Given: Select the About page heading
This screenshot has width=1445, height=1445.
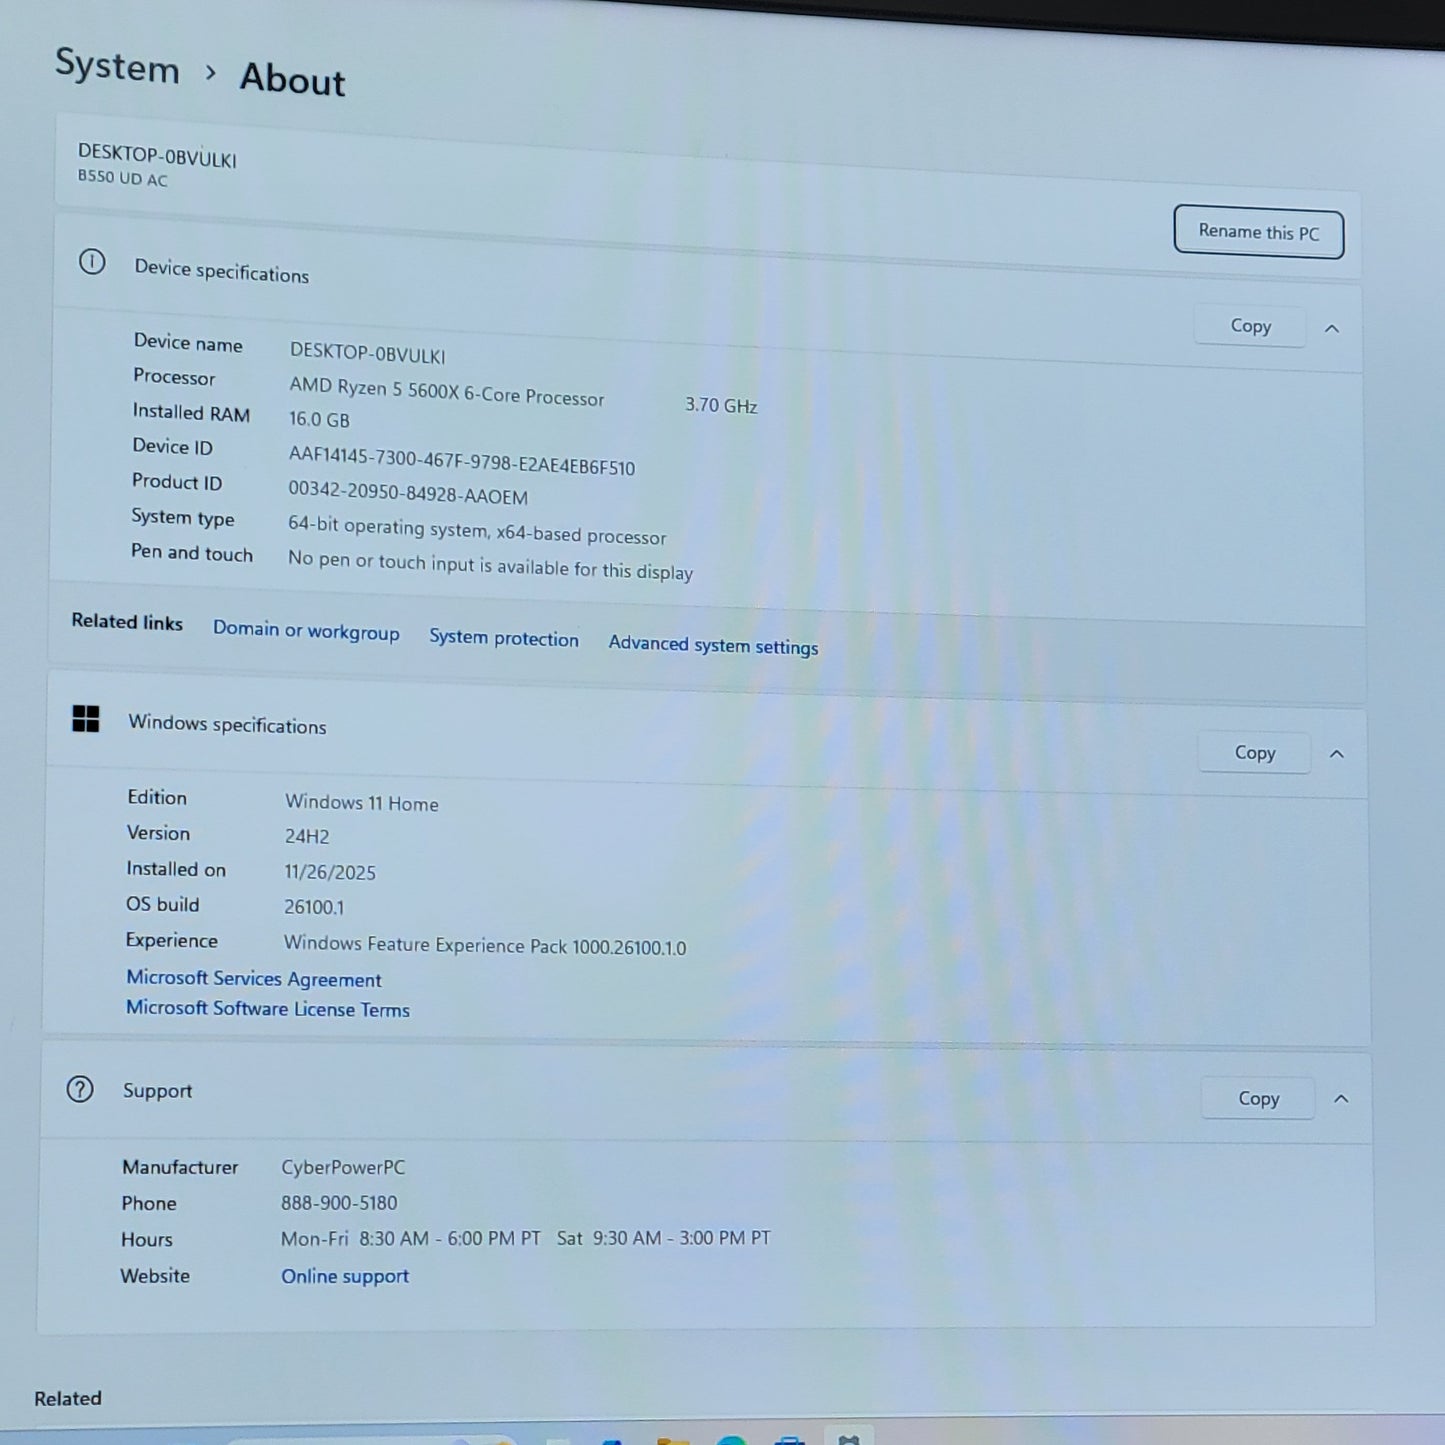Looking at the screenshot, I should tap(292, 79).
